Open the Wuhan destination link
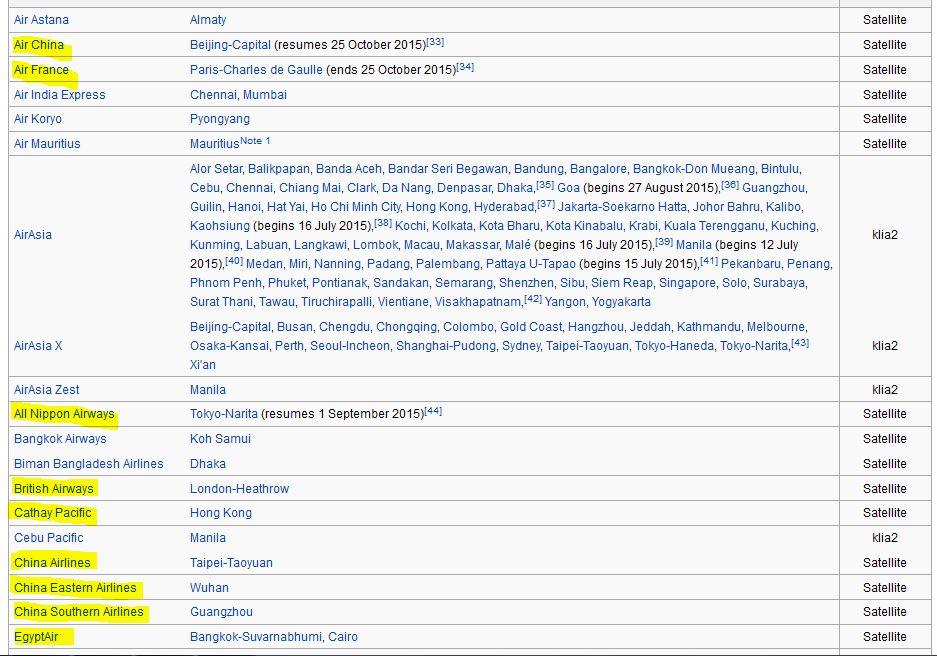 tap(209, 588)
